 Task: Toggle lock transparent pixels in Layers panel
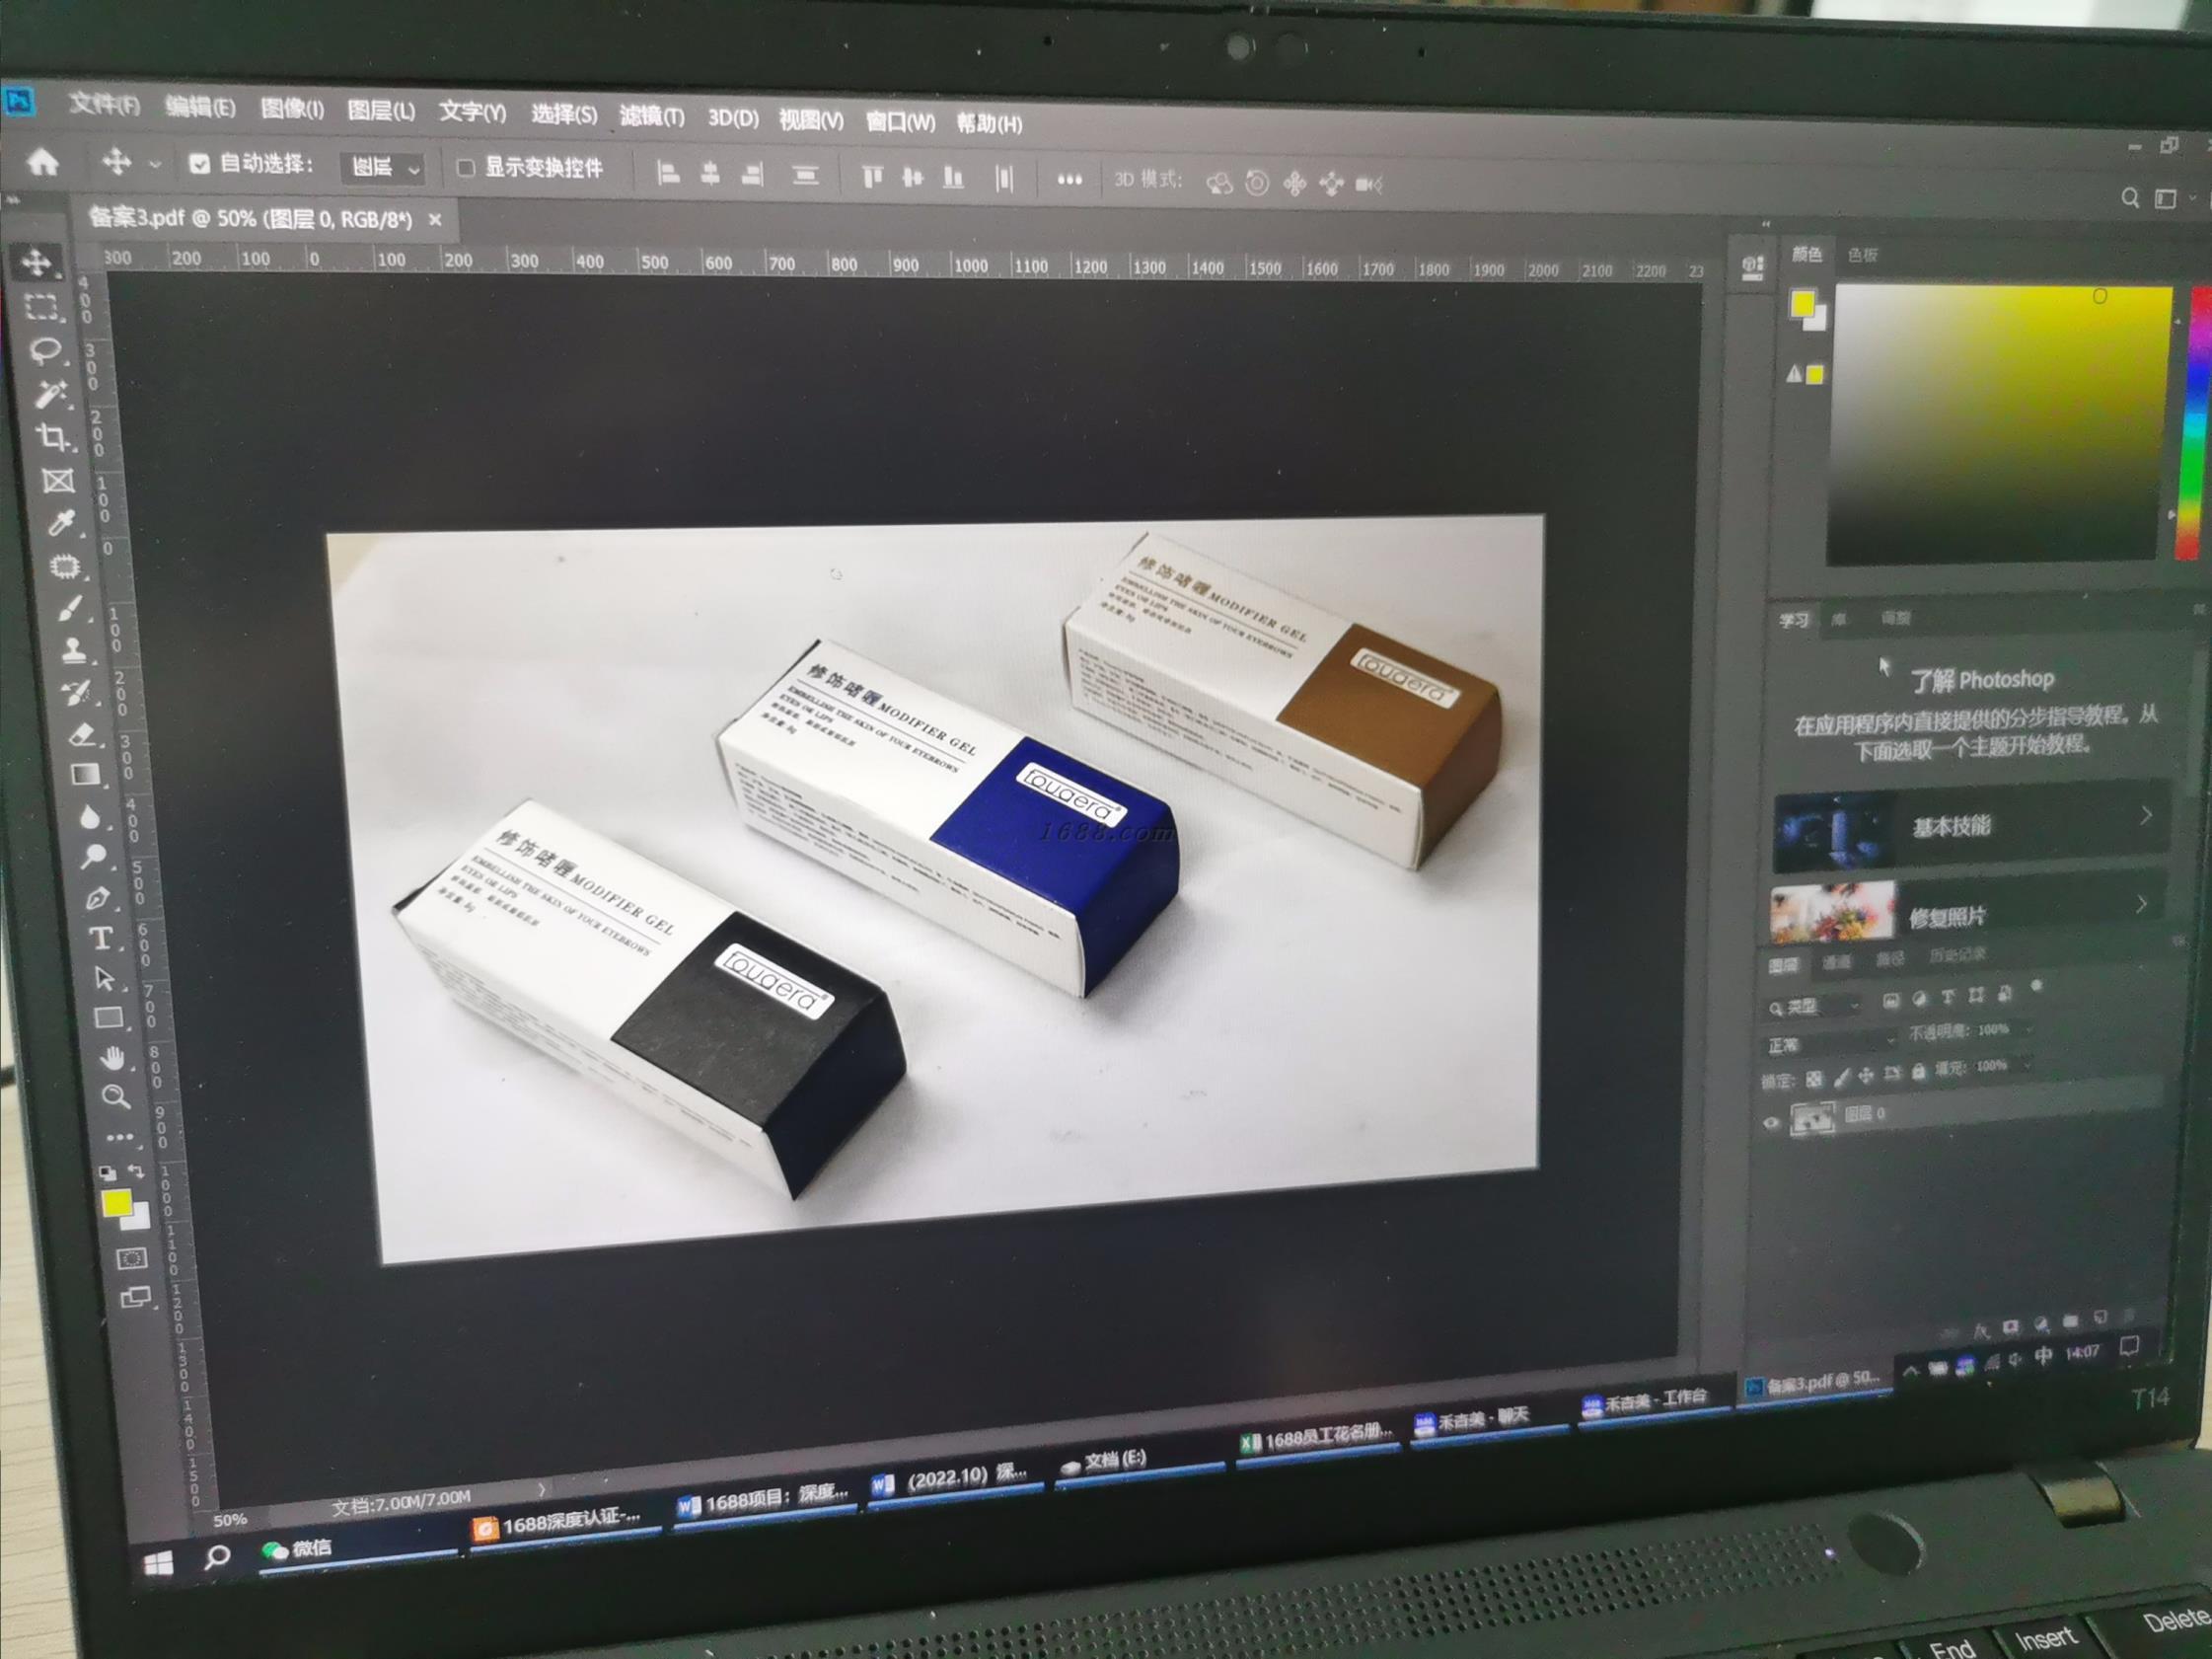(1814, 1078)
